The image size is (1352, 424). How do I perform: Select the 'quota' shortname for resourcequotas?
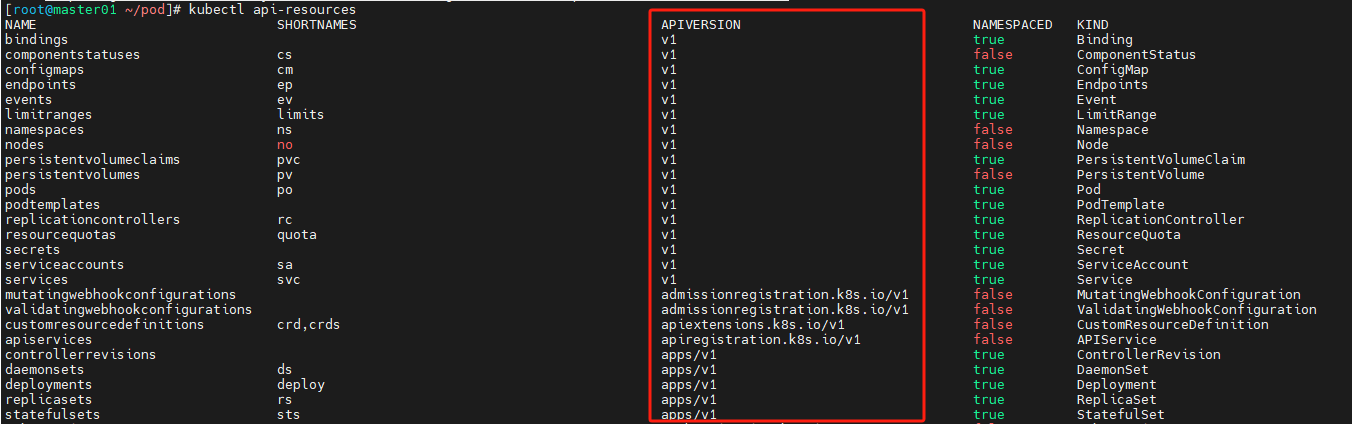point(297,234)
